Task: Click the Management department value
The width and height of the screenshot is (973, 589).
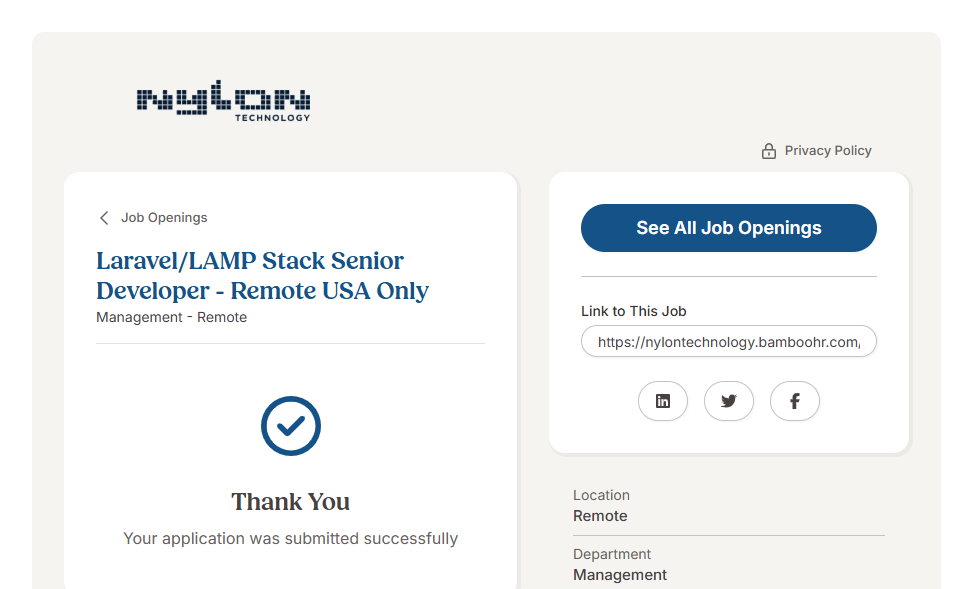Action: [619, 575]
